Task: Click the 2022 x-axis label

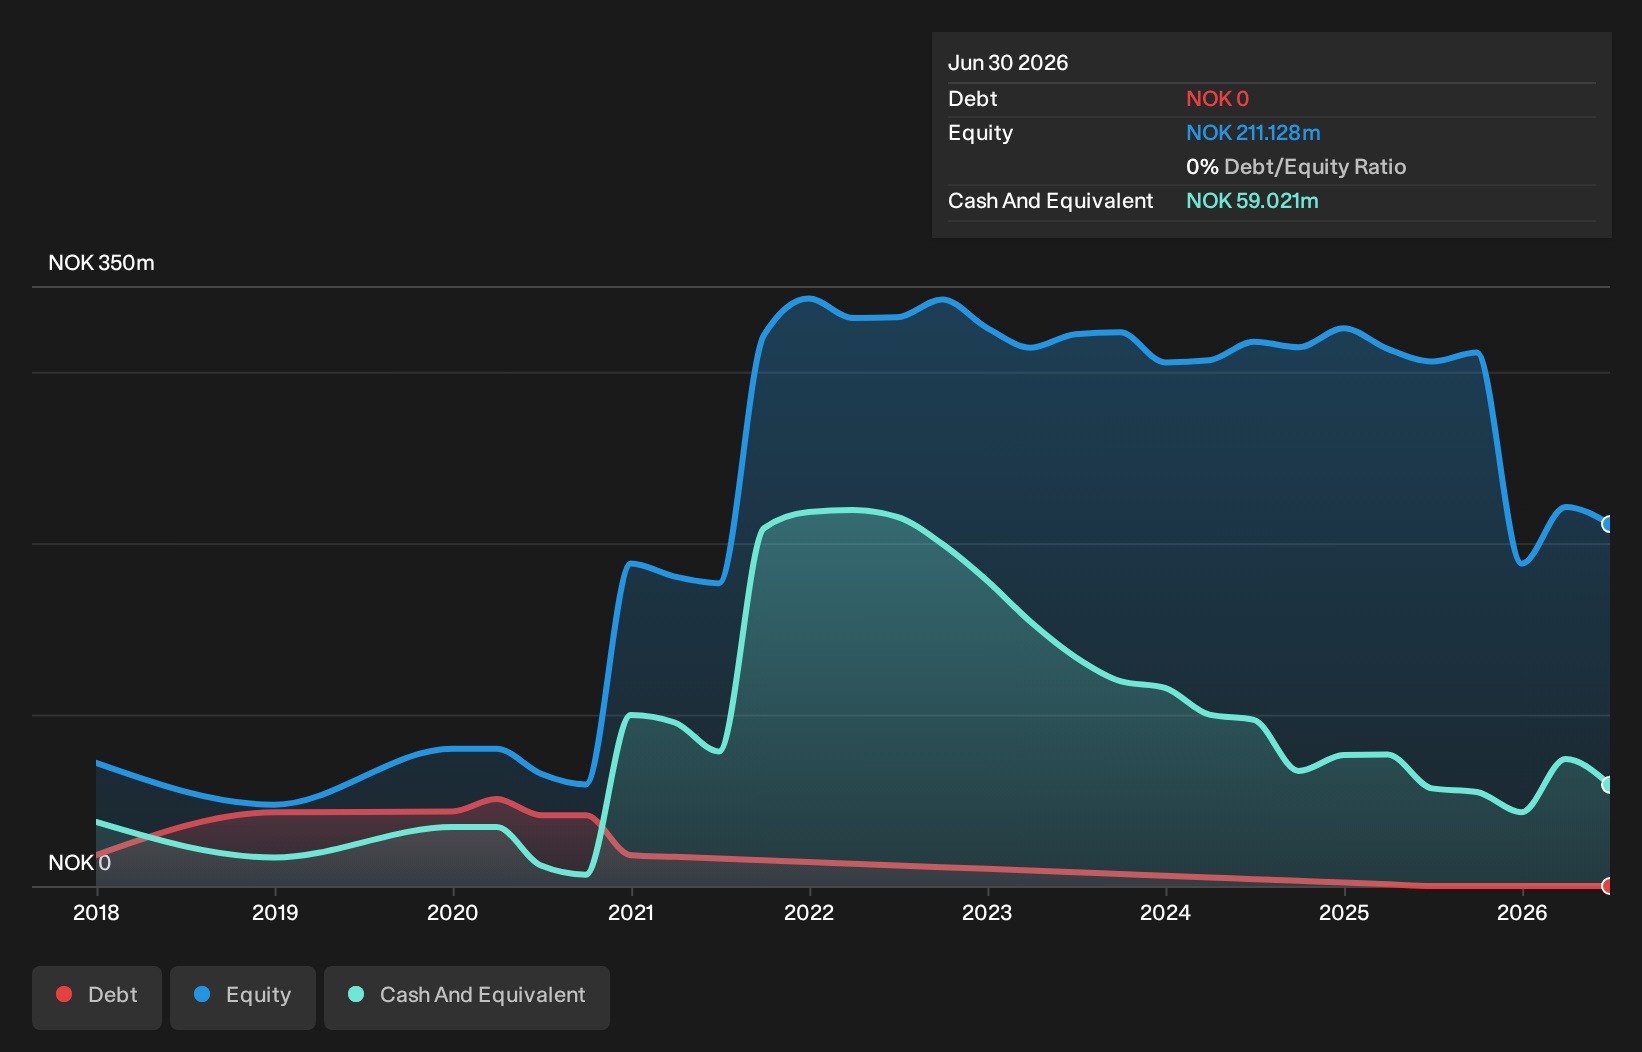Action: [x=809, y=913]
